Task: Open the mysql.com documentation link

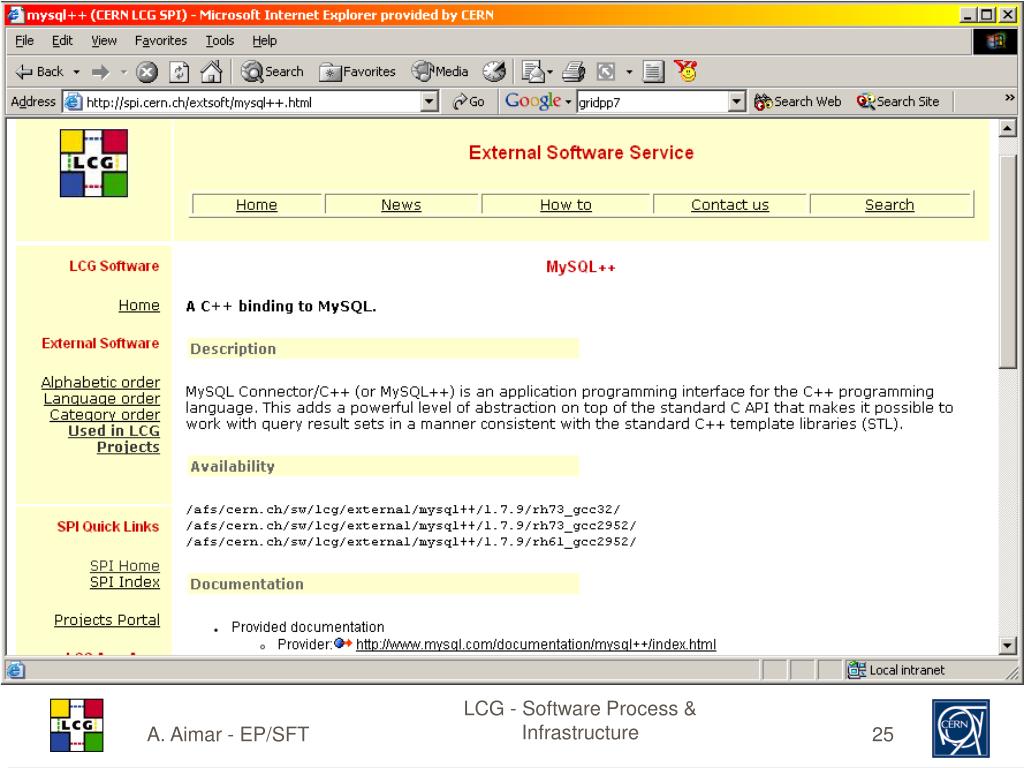Action: 536,645
